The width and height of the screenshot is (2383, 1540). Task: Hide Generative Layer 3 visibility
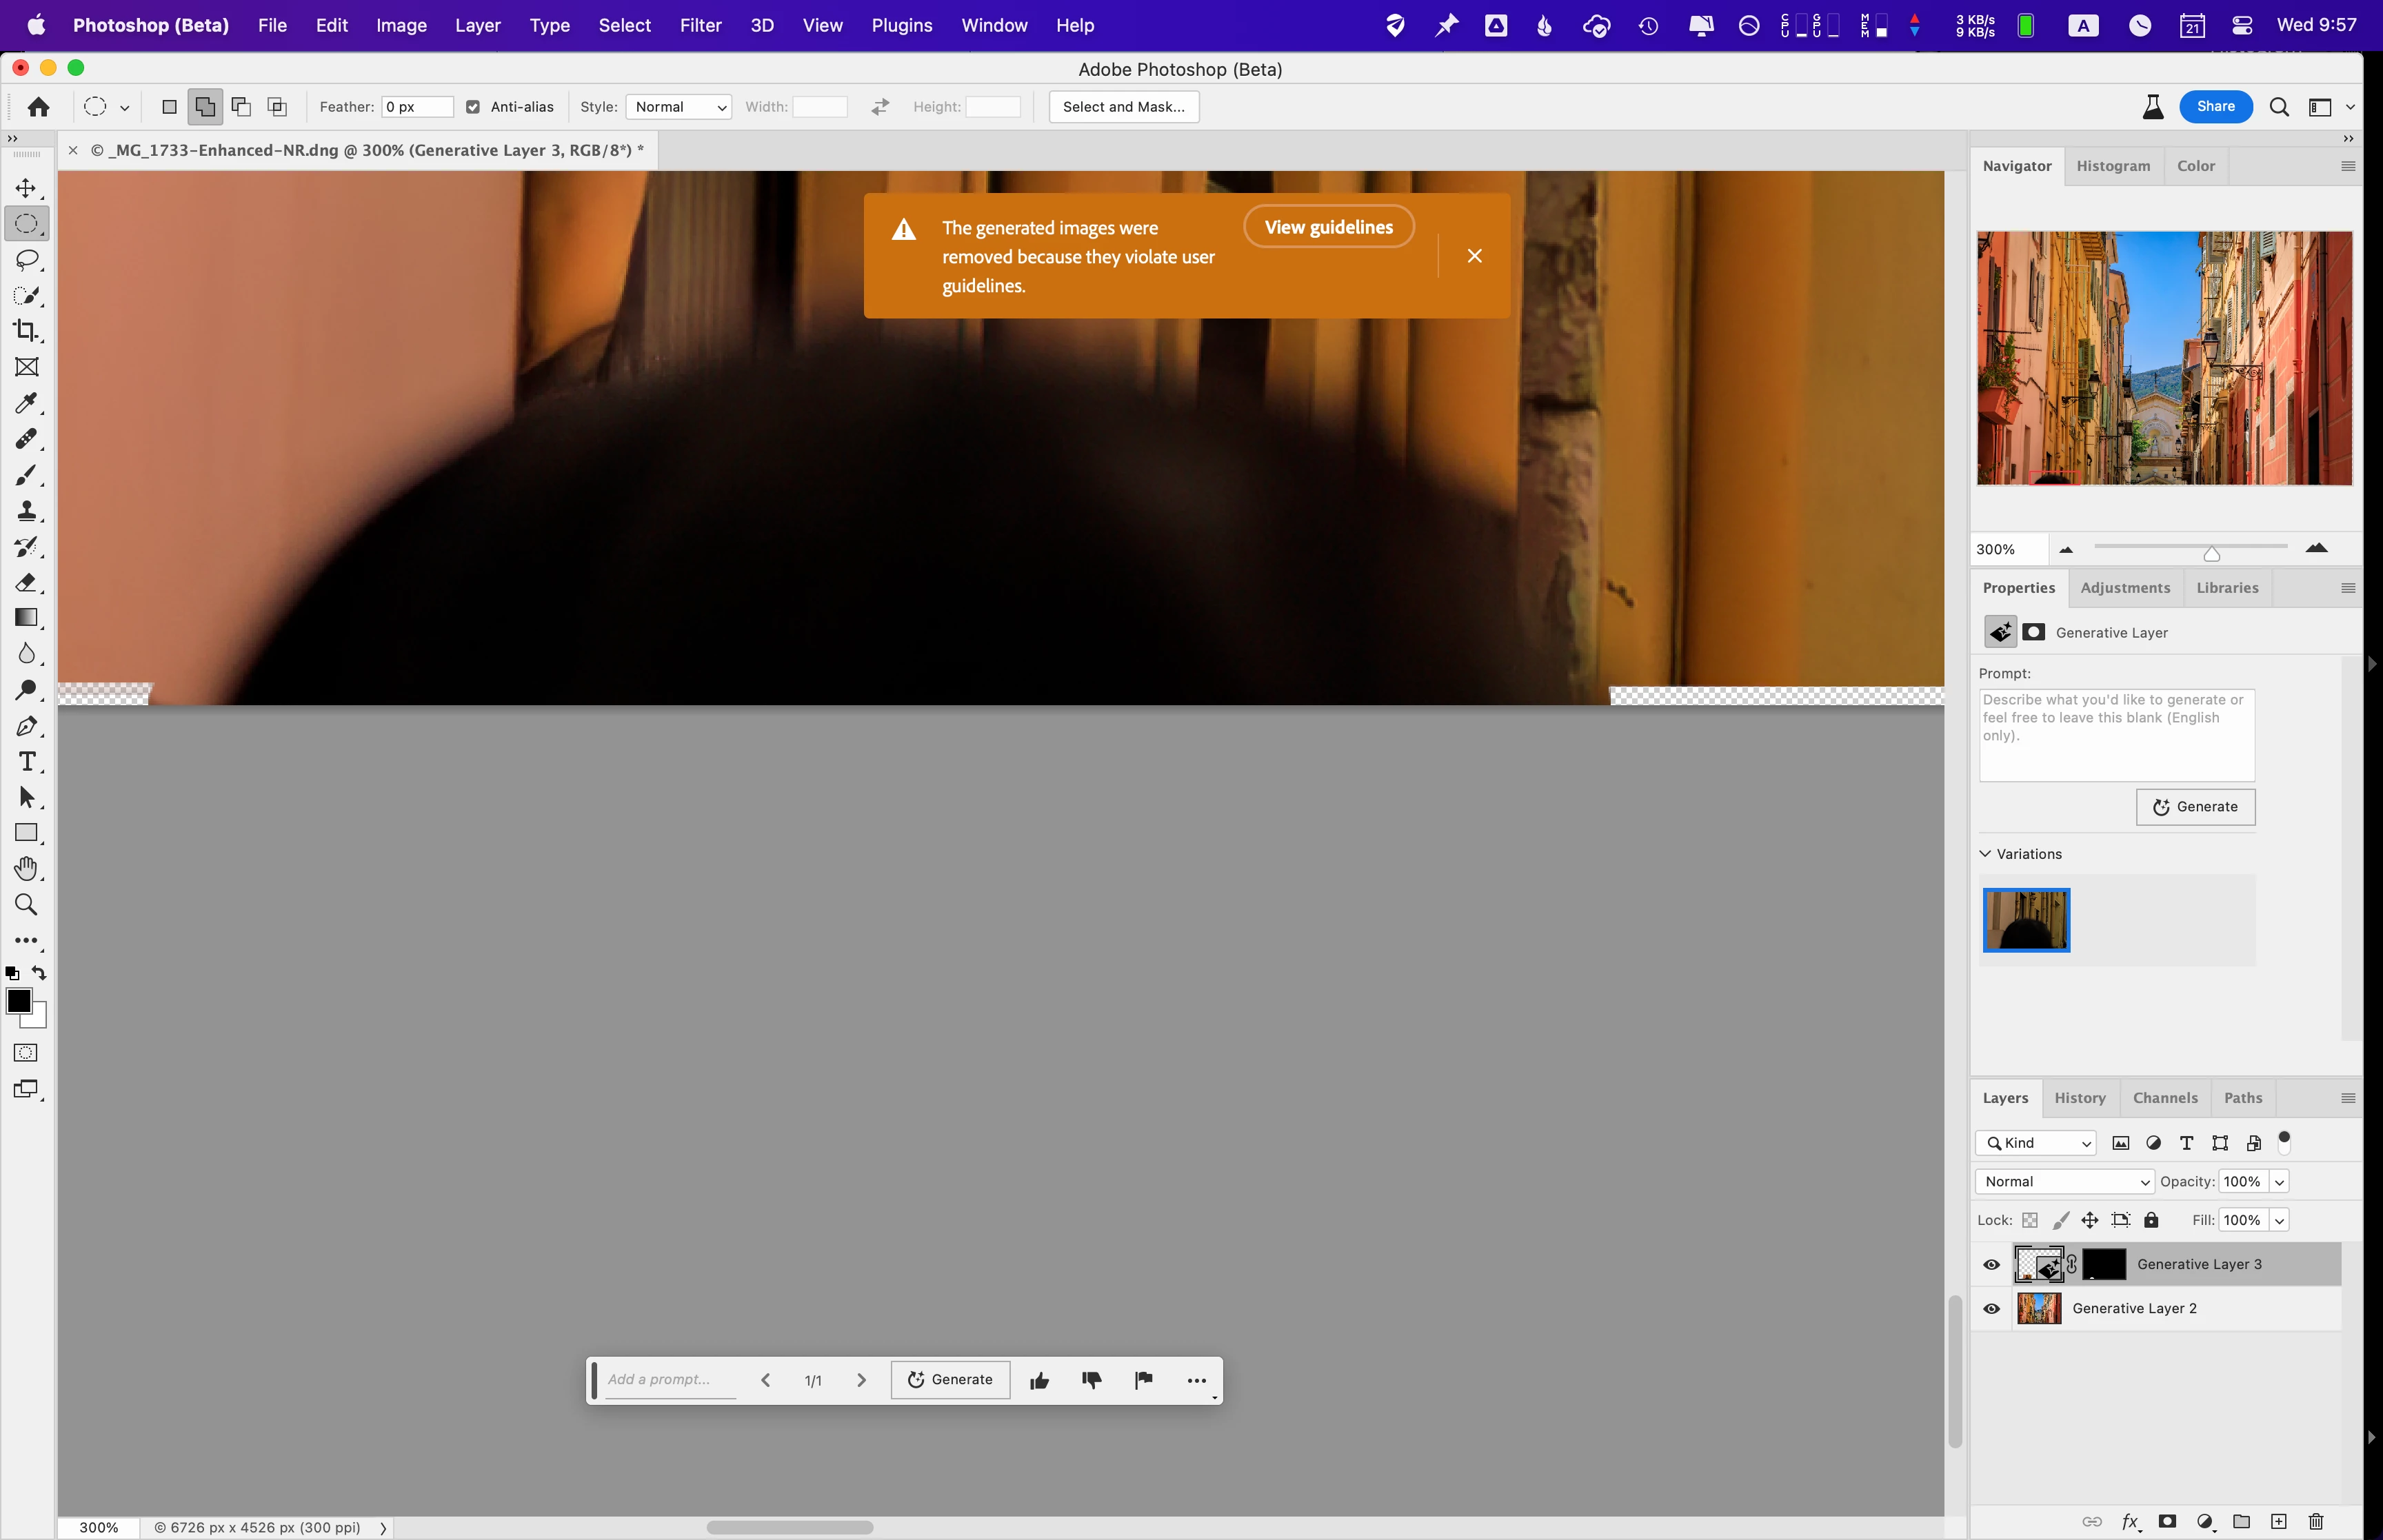click(1991, 1265)
